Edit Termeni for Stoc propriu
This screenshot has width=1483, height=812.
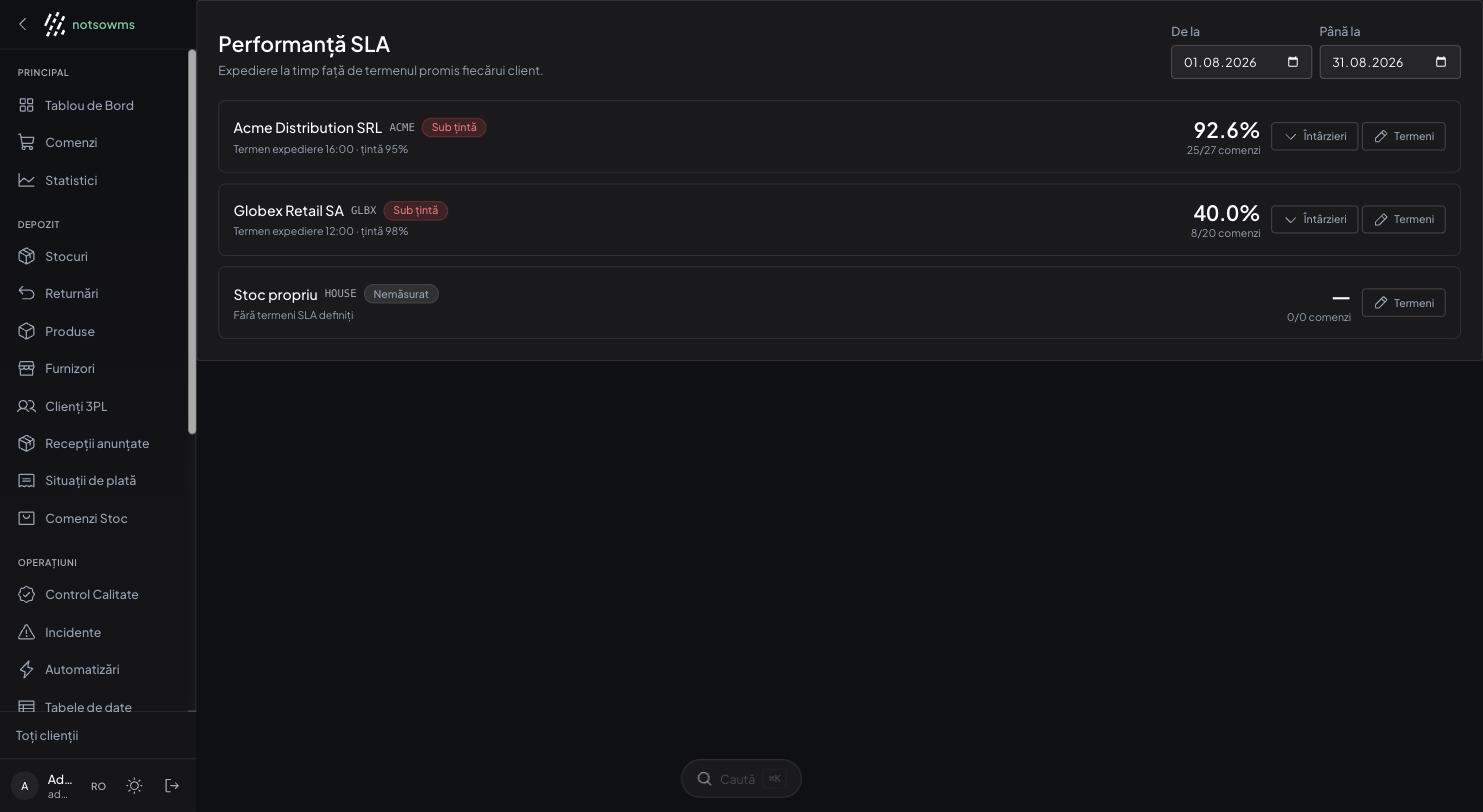click(x=1403, y=302)
